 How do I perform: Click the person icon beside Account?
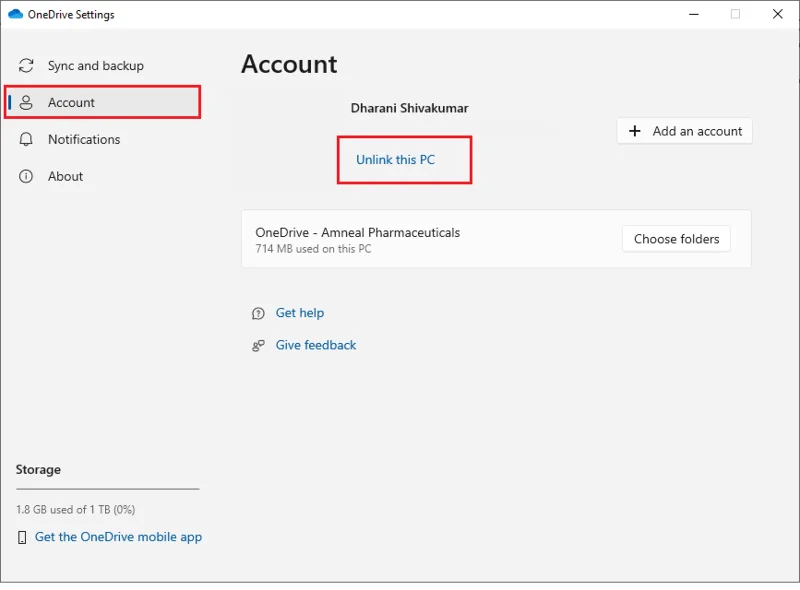point(26,103)
